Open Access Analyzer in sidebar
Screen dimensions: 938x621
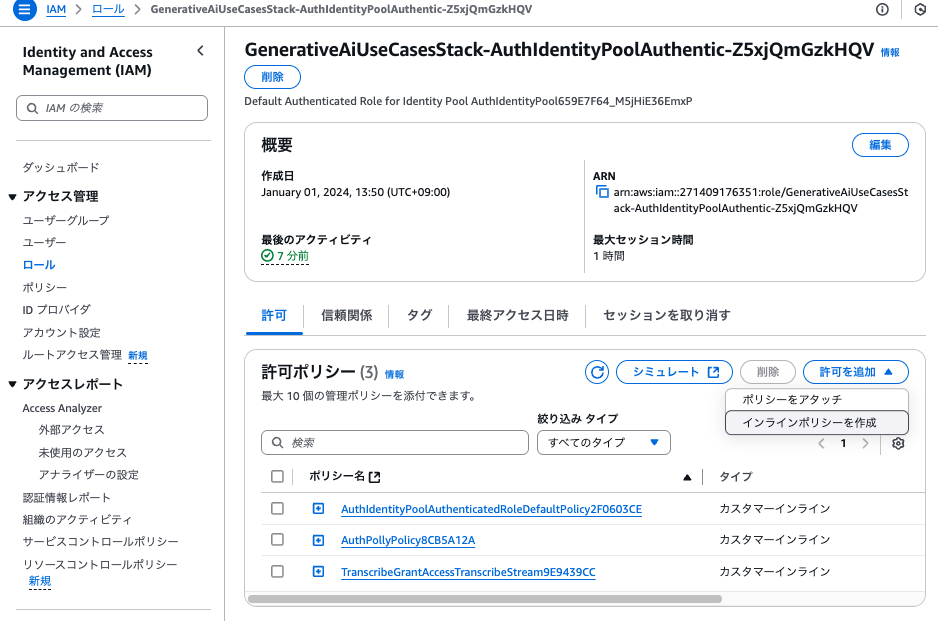pyautogui.click(x=62, y=408)
